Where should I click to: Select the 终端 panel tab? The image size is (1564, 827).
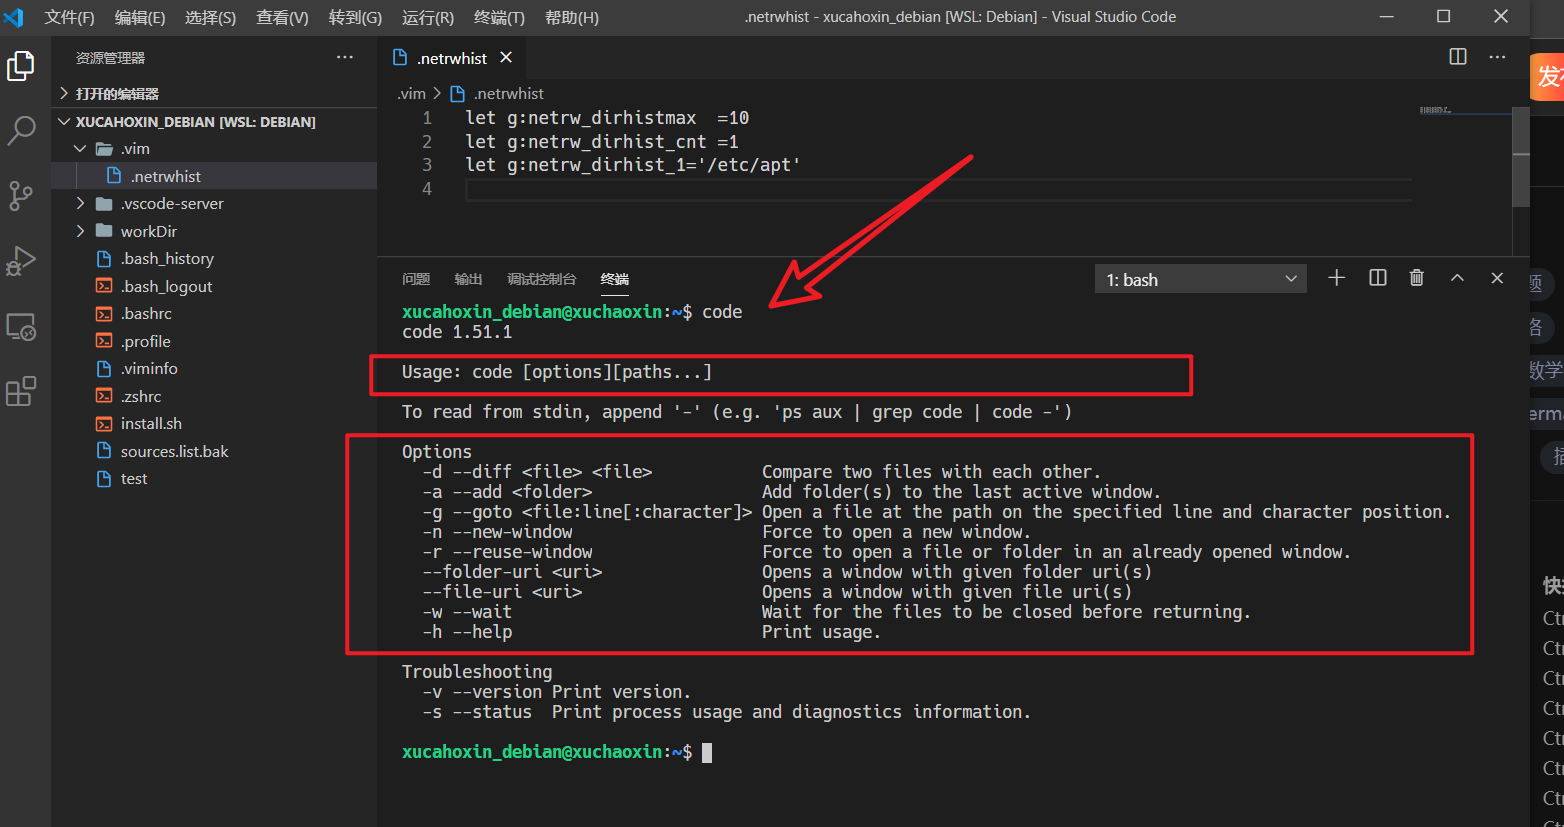(x=615, y=279)
